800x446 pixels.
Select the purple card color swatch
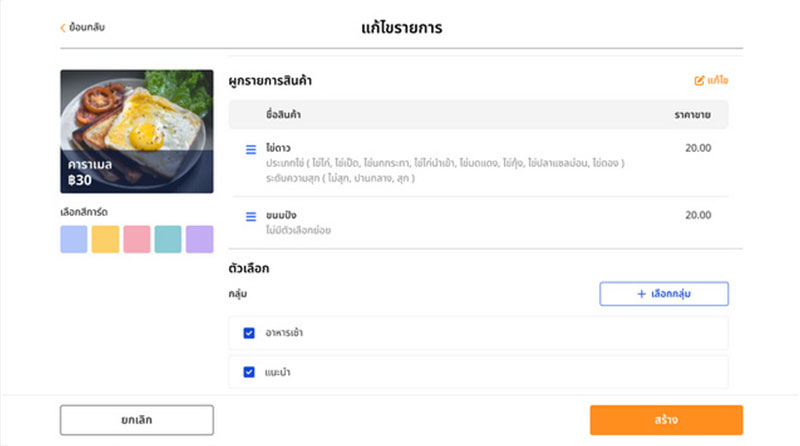[199, 239]
